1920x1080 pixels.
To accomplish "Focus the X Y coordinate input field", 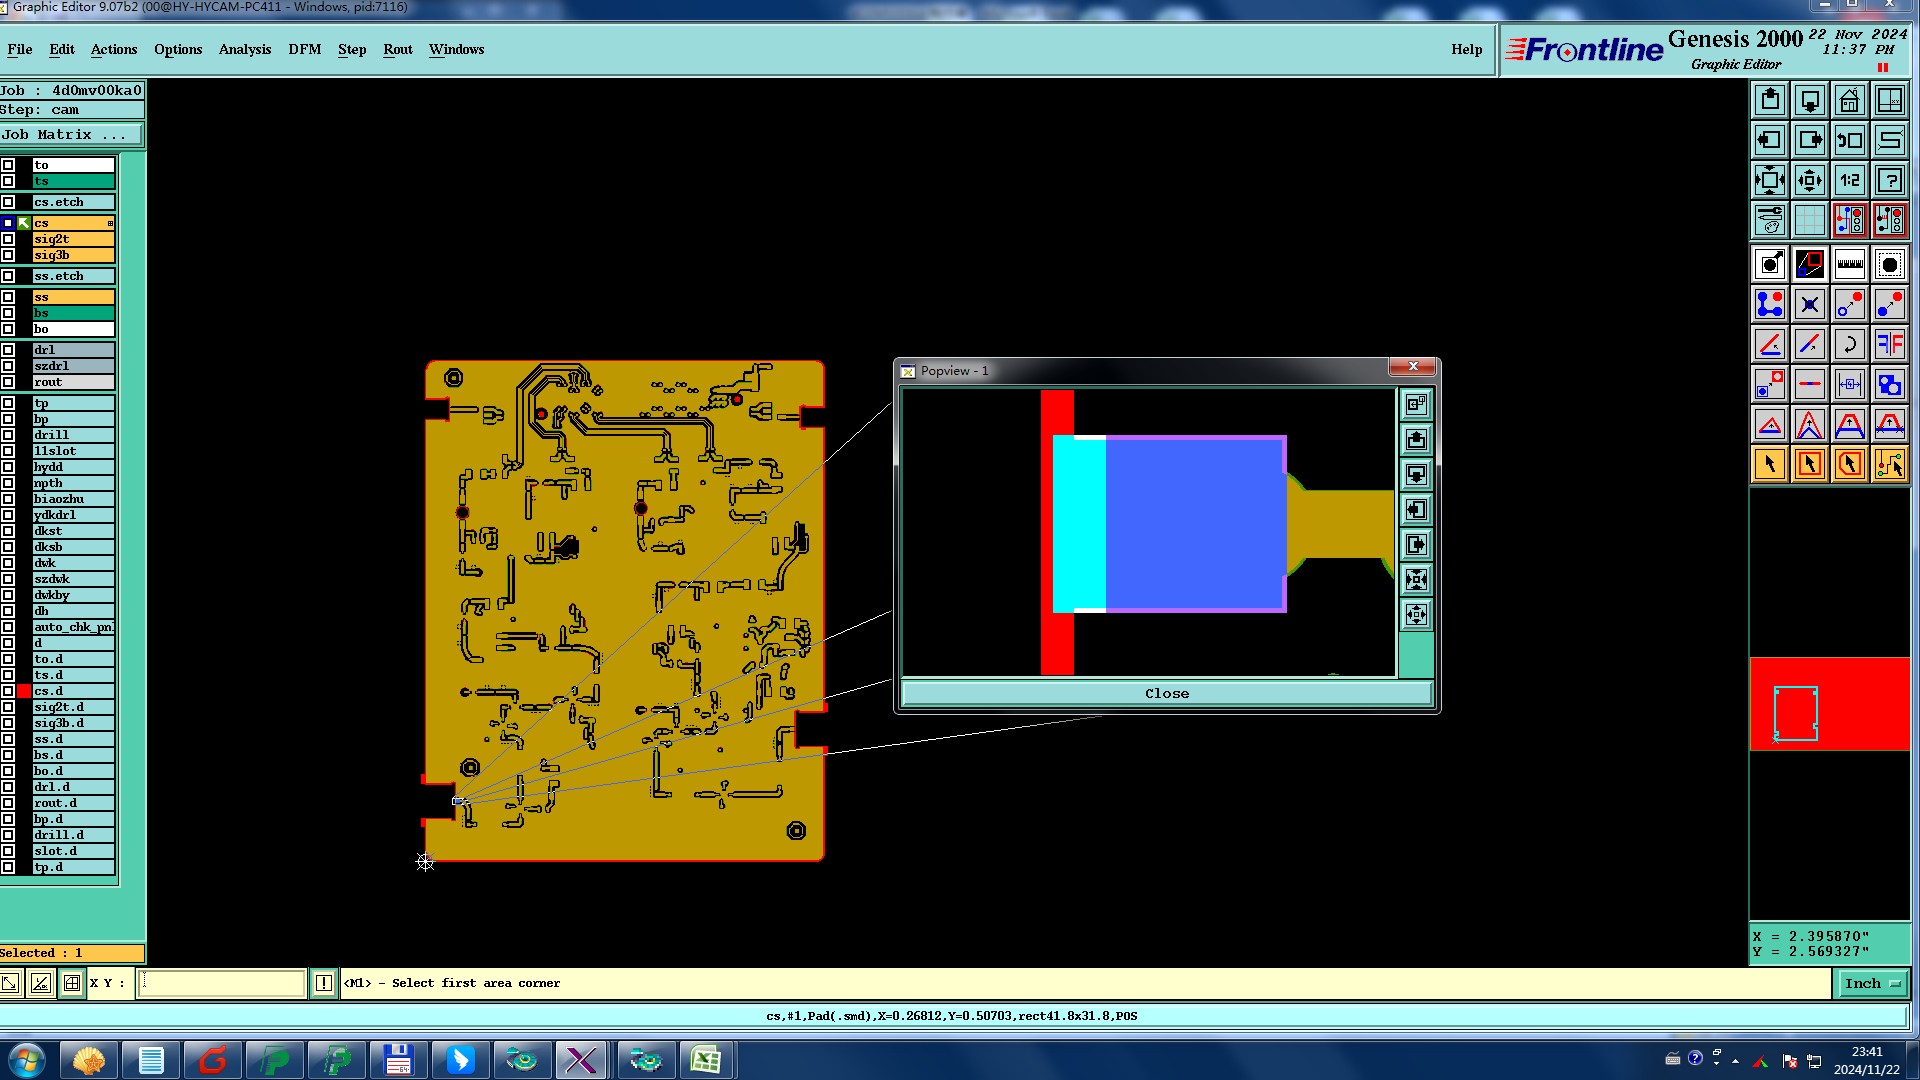I will (221, 984).
